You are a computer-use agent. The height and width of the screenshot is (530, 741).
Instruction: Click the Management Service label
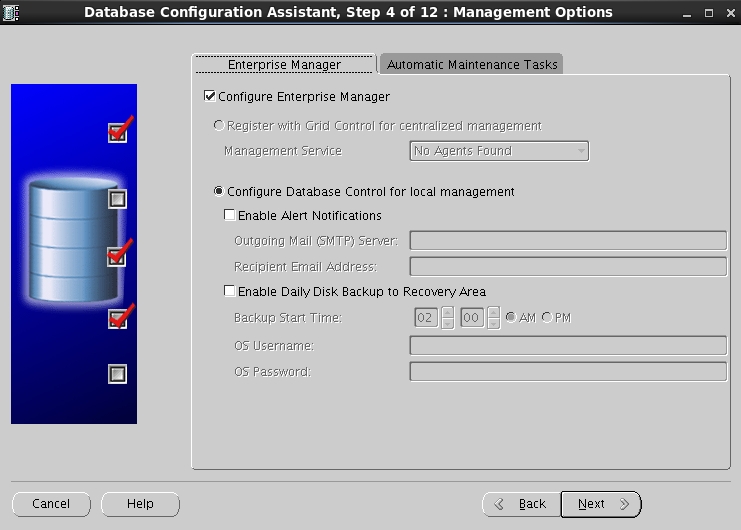(x=283, y=151)
